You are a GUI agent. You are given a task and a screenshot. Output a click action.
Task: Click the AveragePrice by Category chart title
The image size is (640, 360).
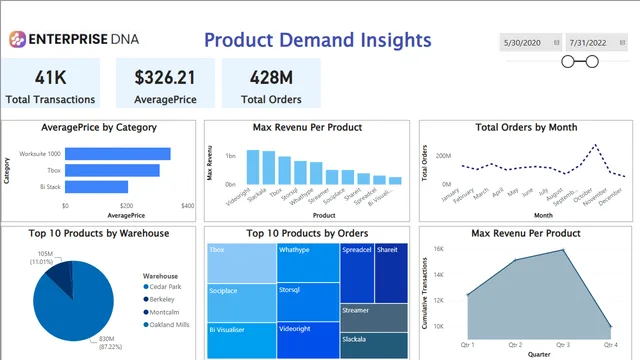[99, 127]
